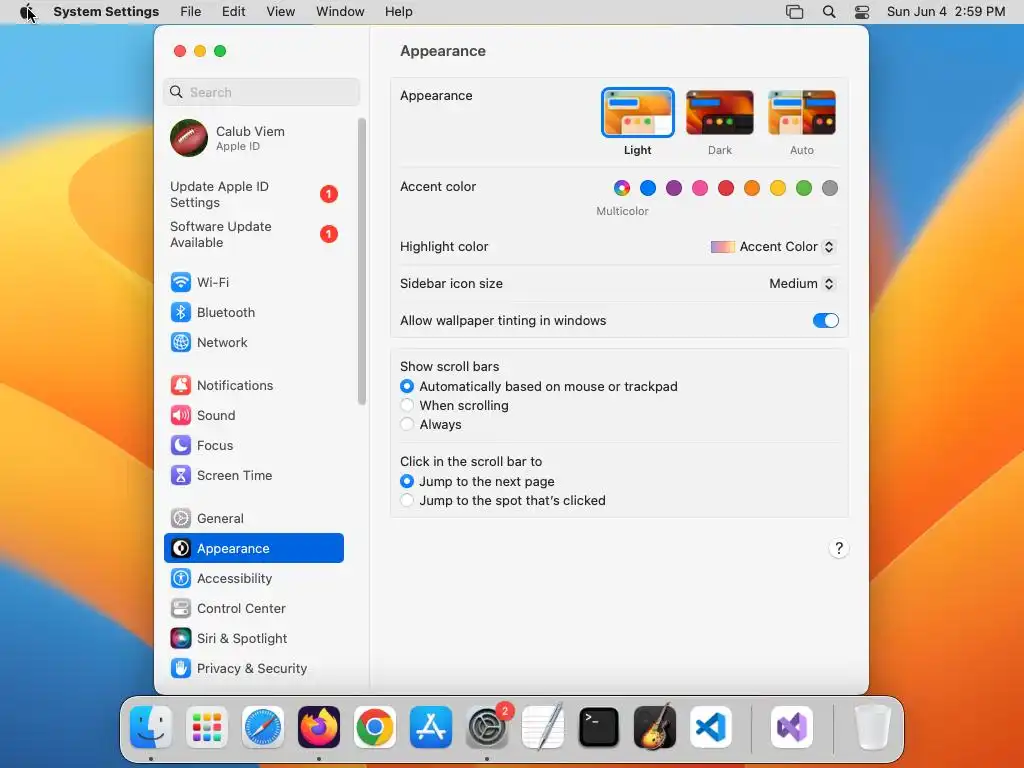The height and width of the screenshot is (768, 1024).
Task: Open Visual Studio purple icon in Dock
Action: (792, 727)
